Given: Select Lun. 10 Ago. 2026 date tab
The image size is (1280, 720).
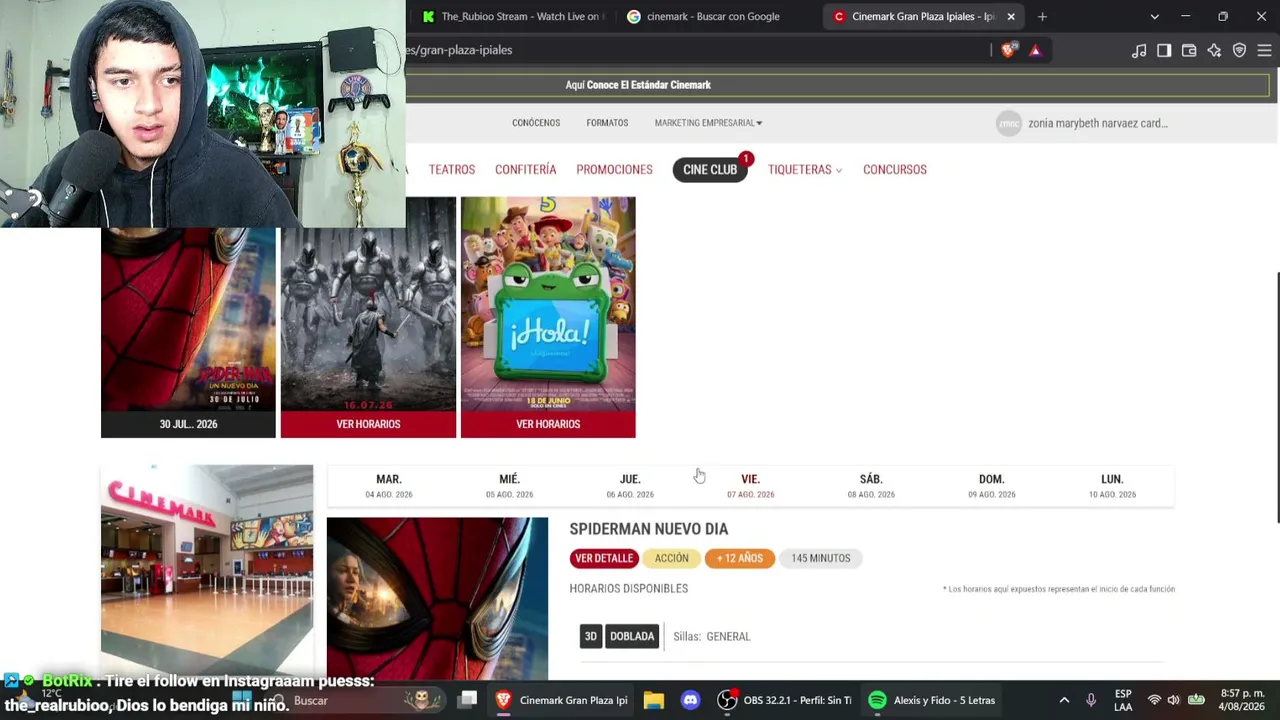Looking at the screenshot, I should [1112, 486].
